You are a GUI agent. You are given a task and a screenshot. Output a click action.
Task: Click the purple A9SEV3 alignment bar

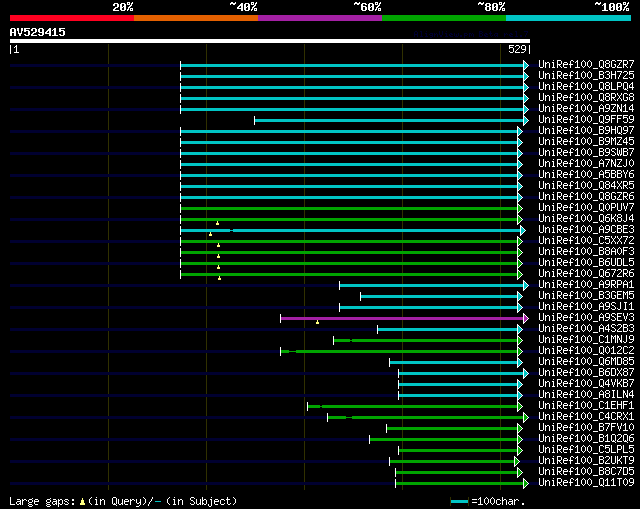click(402, 318)
